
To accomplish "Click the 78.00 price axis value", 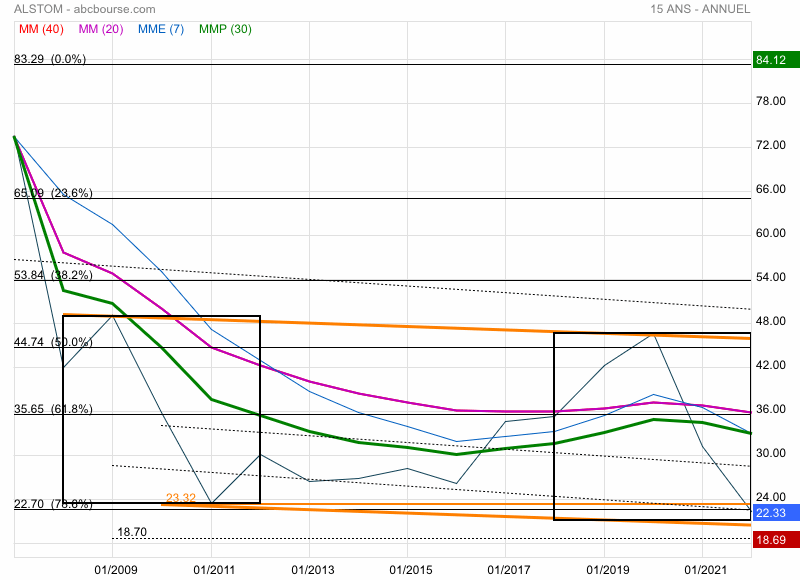I will 771,101.
